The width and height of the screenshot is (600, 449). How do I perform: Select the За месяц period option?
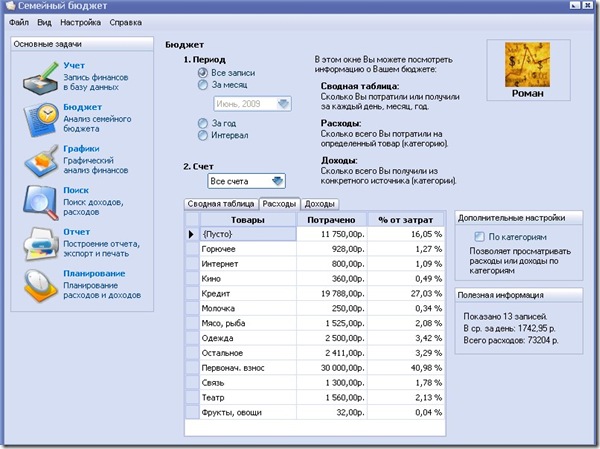[x=204, y=86]
